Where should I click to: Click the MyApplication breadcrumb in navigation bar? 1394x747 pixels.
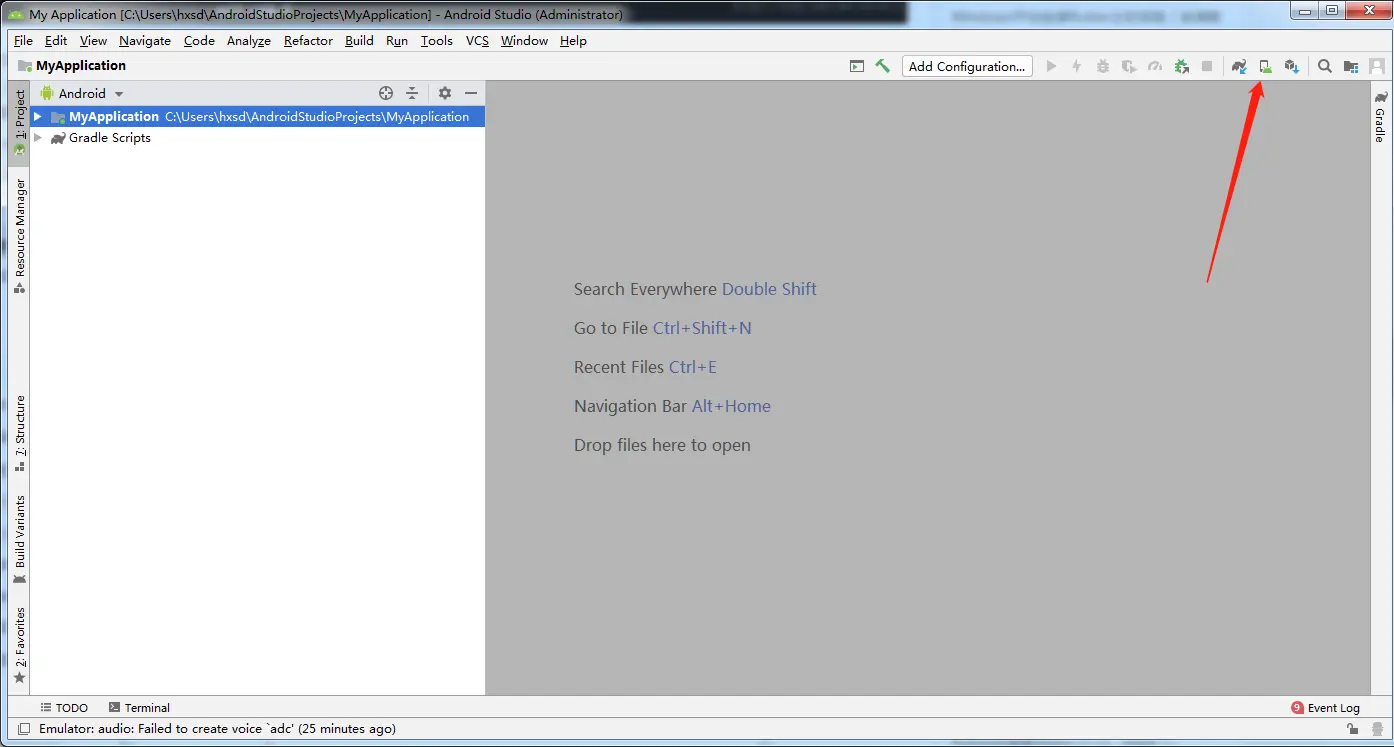[72, 66]
